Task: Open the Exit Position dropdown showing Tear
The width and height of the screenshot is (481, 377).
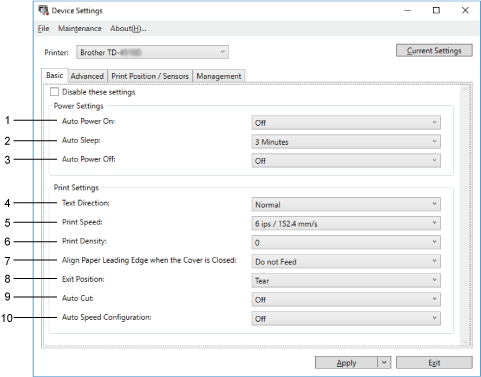Action: point(346,280)
